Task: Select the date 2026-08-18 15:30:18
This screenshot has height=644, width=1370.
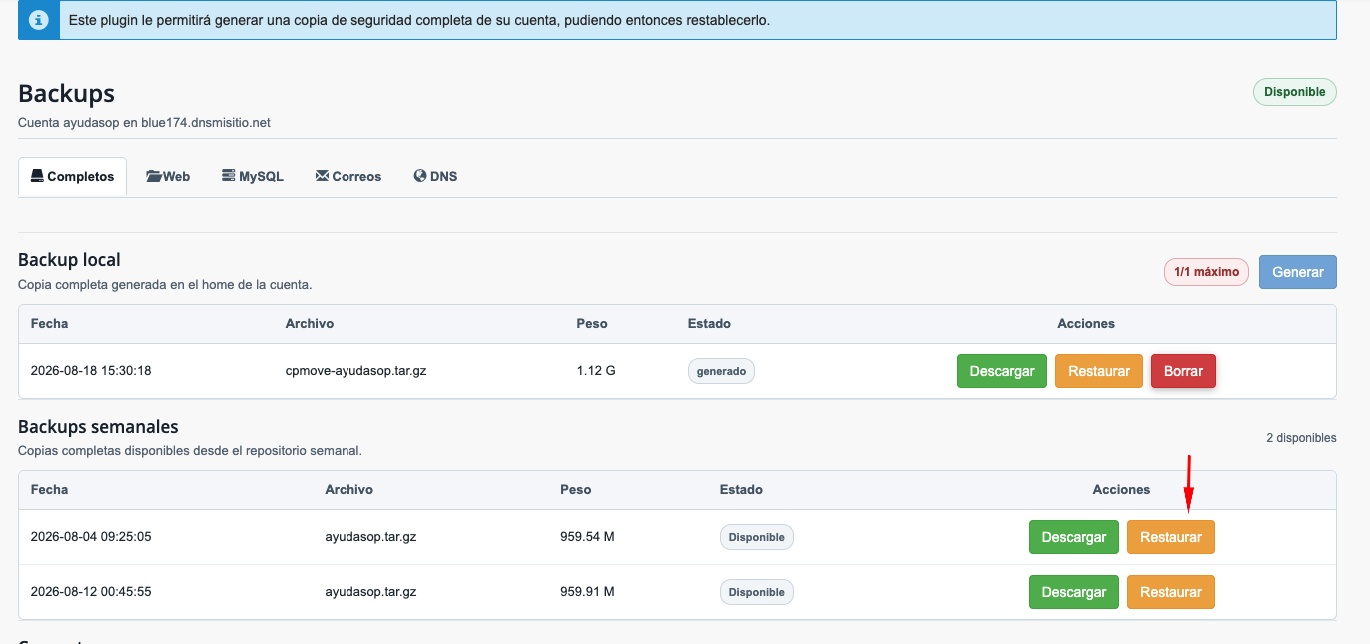Action: pos(91,371)
